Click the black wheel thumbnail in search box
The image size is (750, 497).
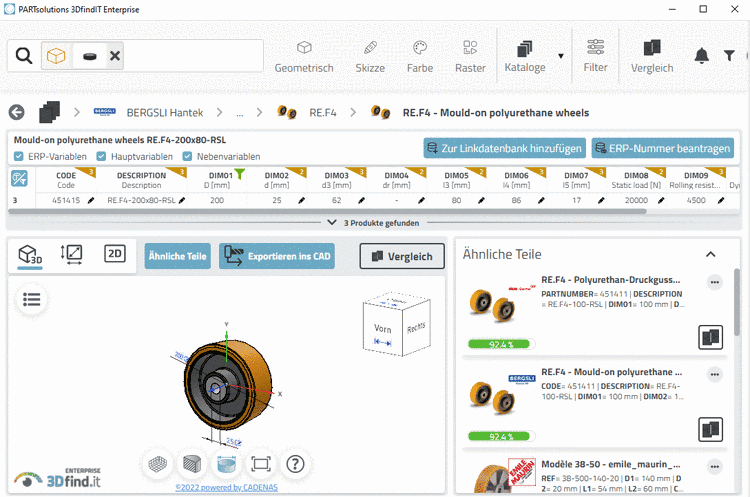tap(89, 56)
